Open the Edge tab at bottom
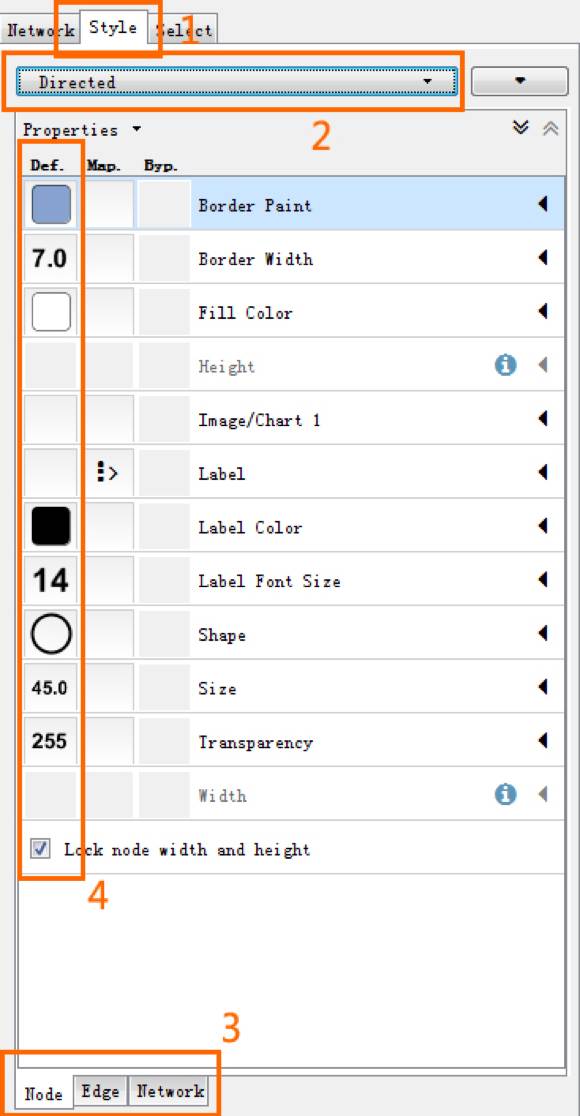This screenshot has width=580, height=1116. pos(100,1090)
